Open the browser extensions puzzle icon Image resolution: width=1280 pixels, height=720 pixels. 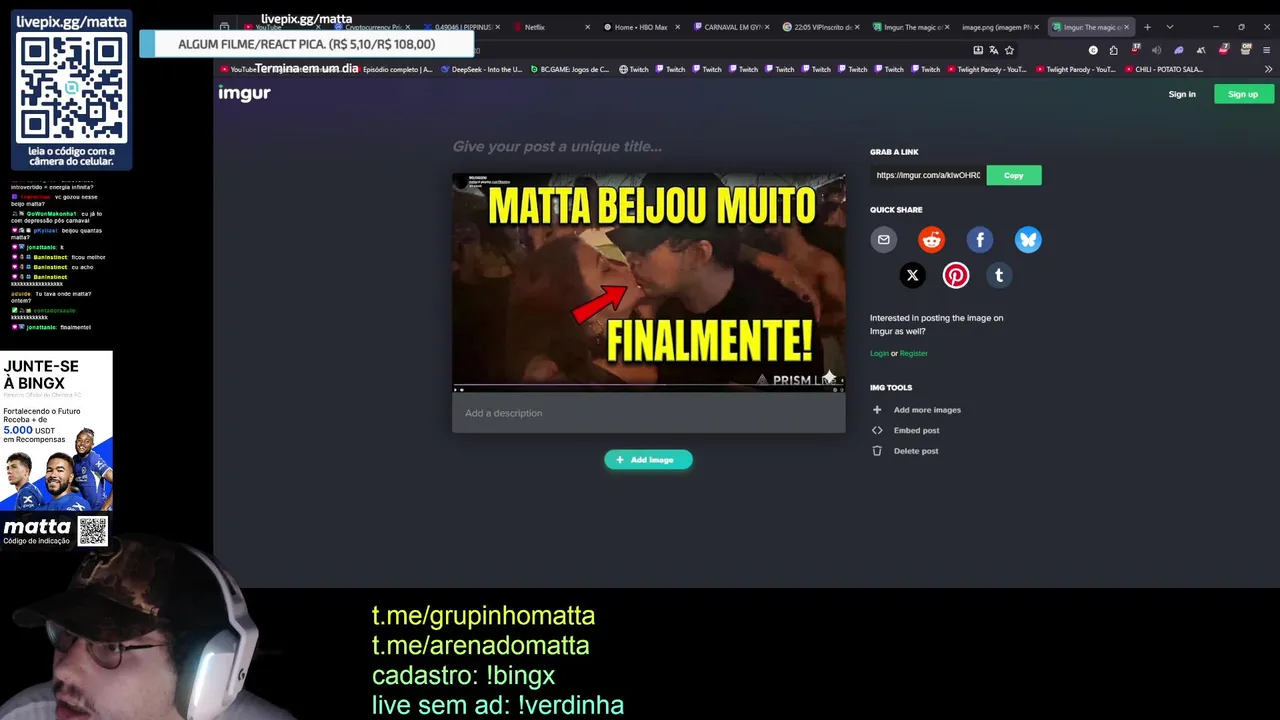(x=1113, y=50)
